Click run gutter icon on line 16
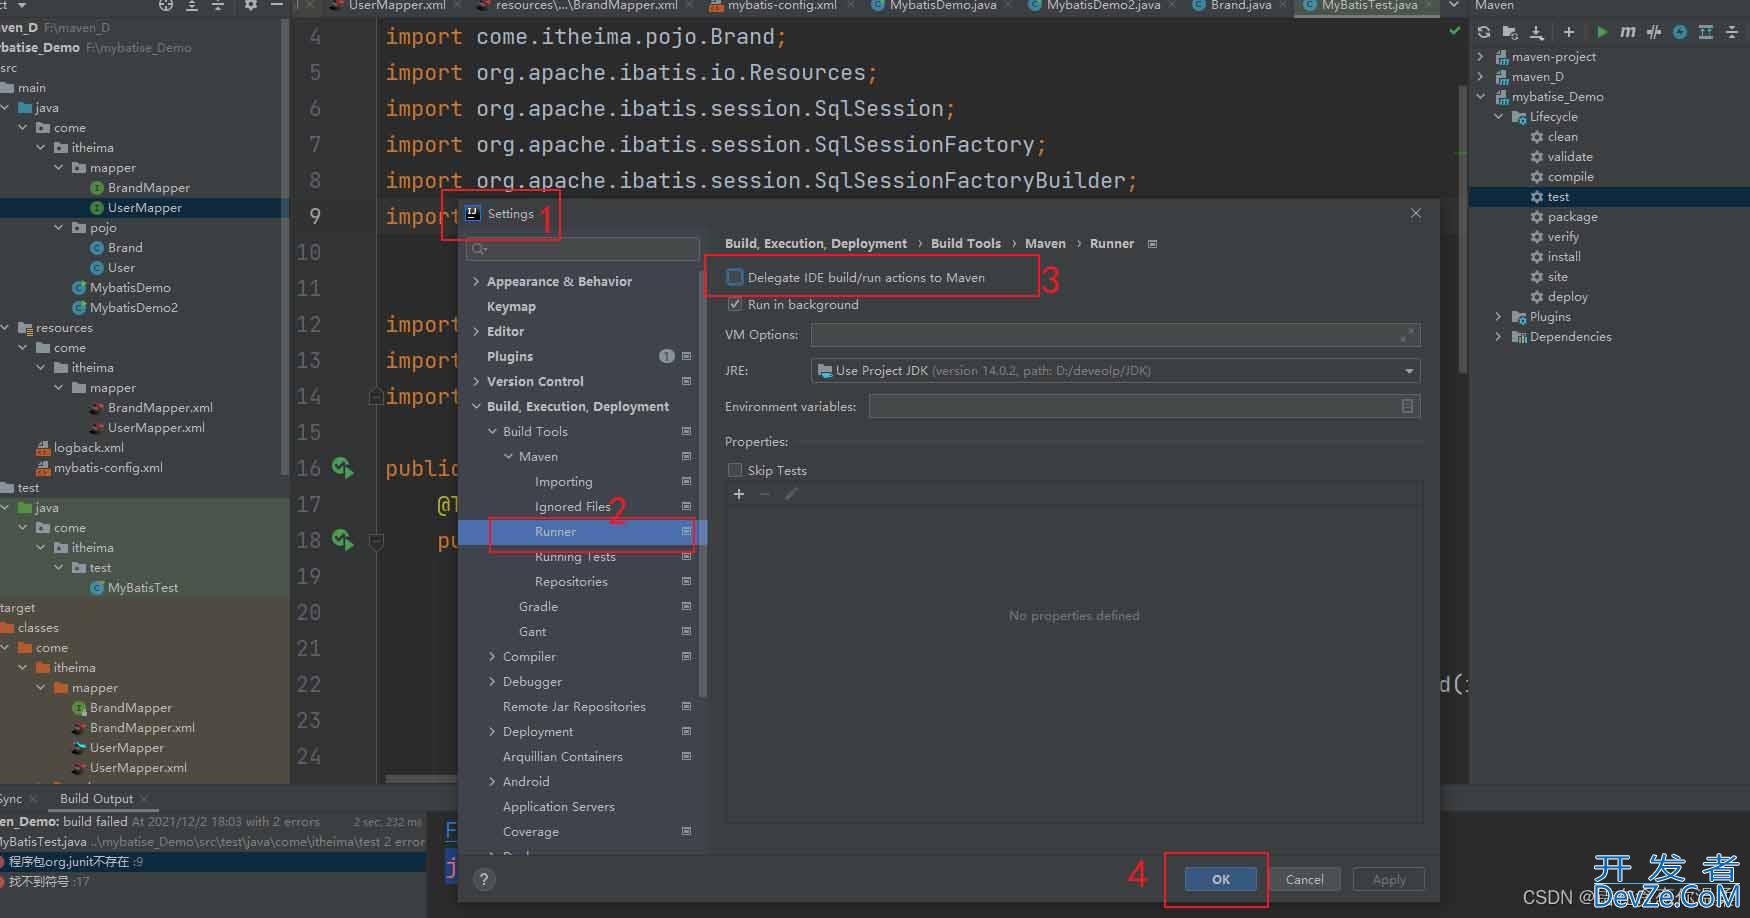The image size is (1750, 918). [343, 467]
